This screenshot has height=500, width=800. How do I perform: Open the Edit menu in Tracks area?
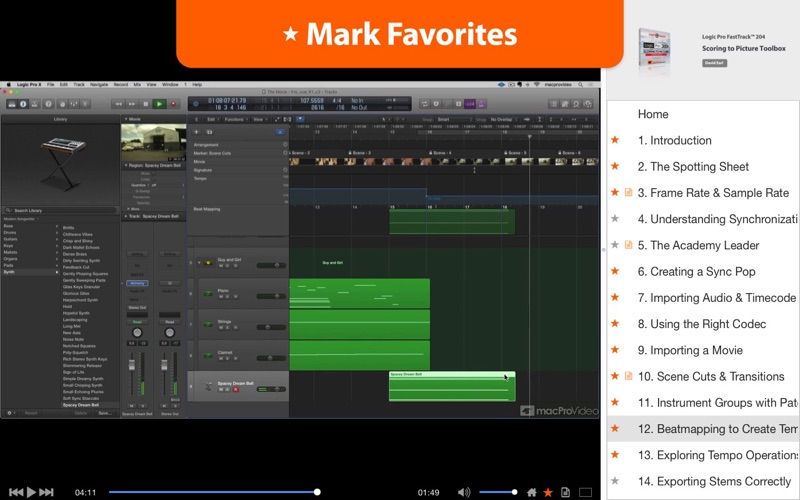tap(211, 119)
